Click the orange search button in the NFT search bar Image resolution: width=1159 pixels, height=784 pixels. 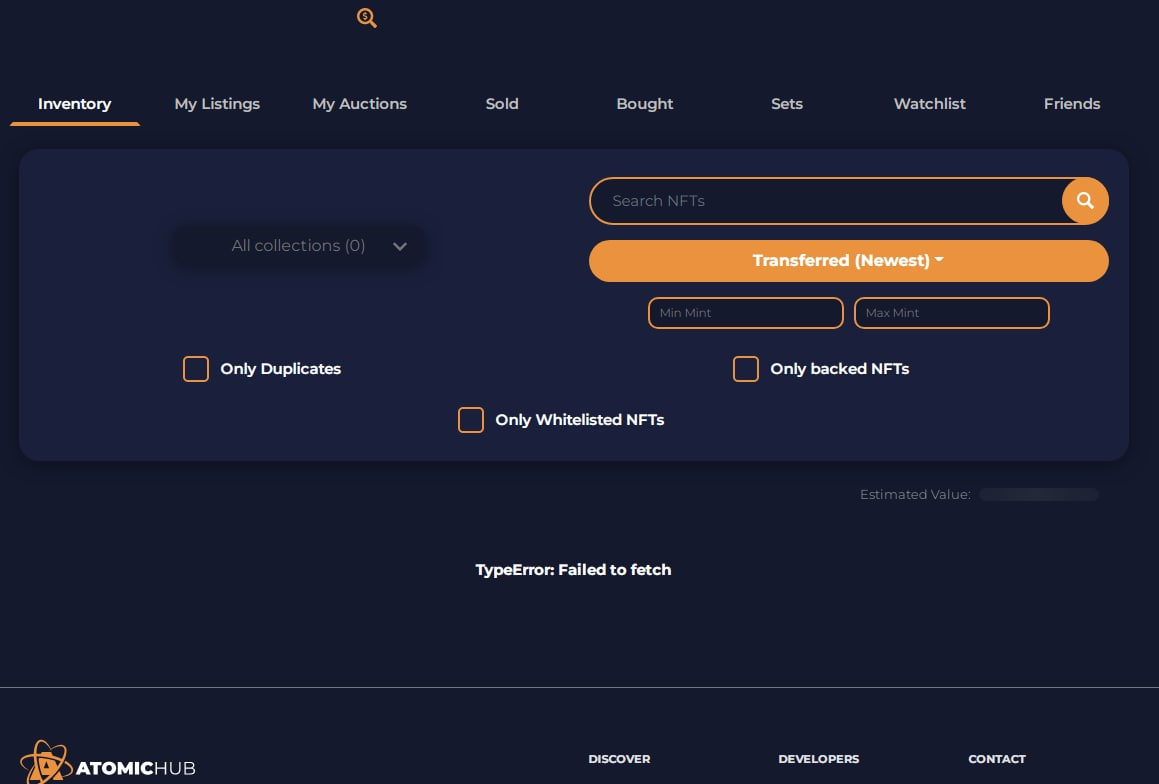(1084, 200)
